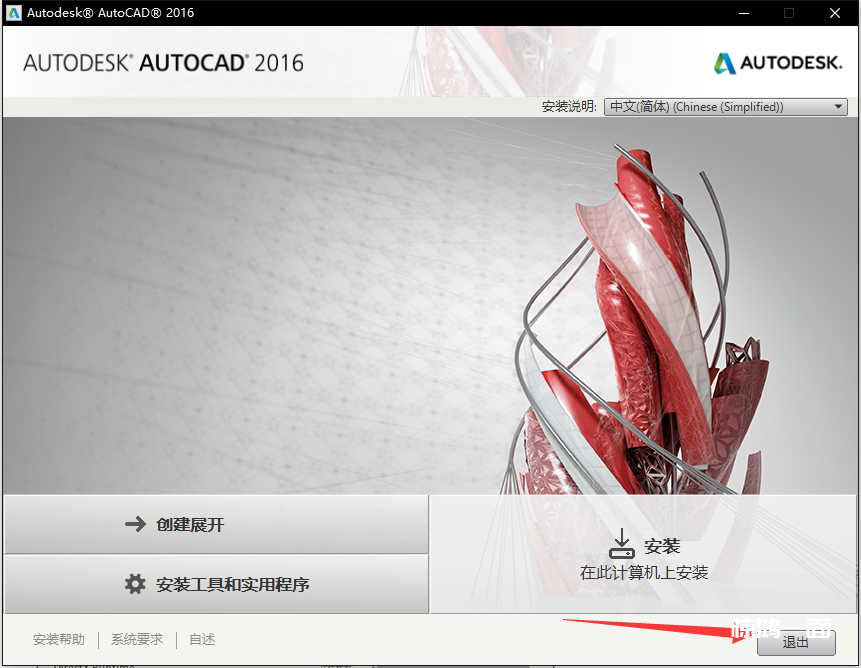Open the 自述 readme link
861x668 pixels.
[x=202, y=640]
